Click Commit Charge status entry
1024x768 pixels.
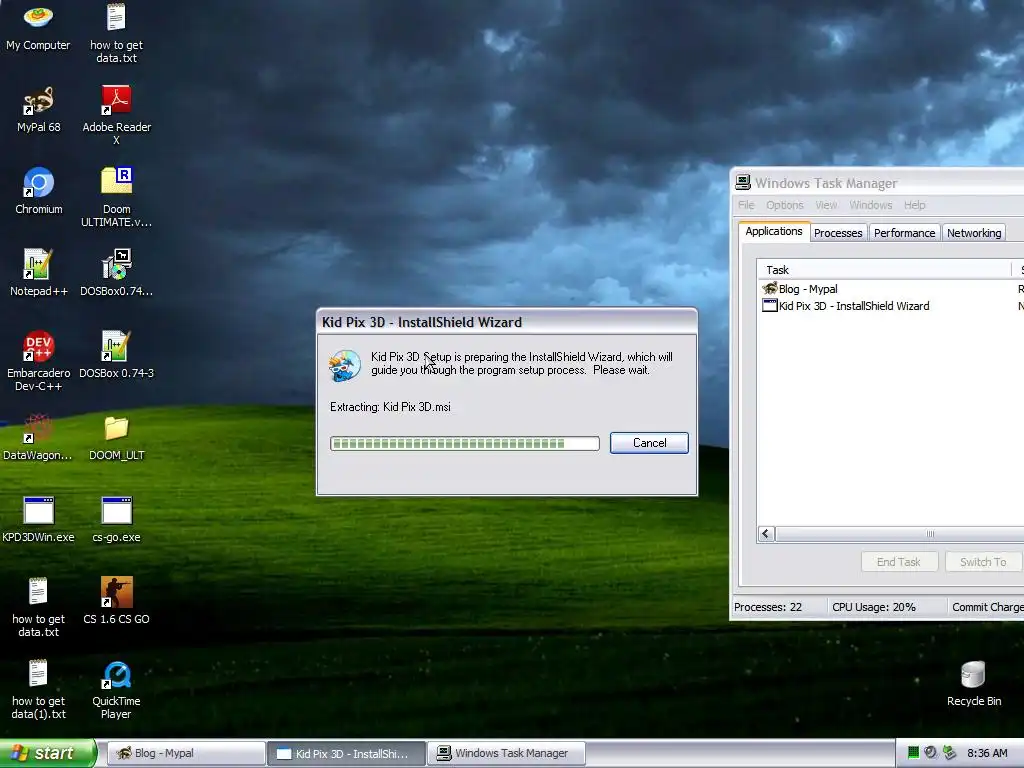(x=987, y=607)
